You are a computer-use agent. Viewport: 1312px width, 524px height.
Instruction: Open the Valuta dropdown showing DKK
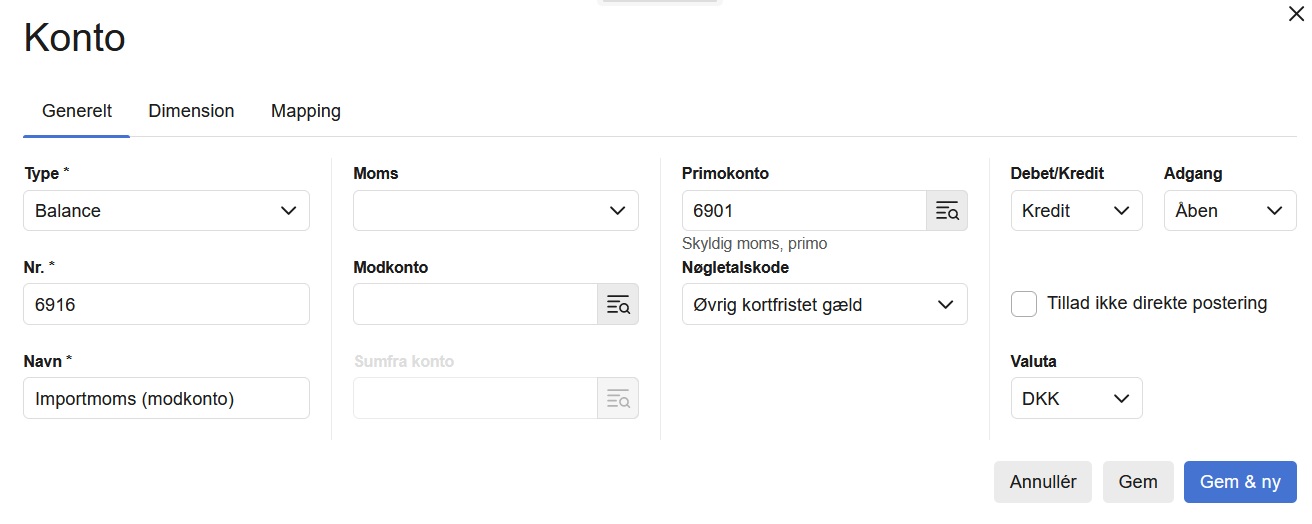[1076, 399]
